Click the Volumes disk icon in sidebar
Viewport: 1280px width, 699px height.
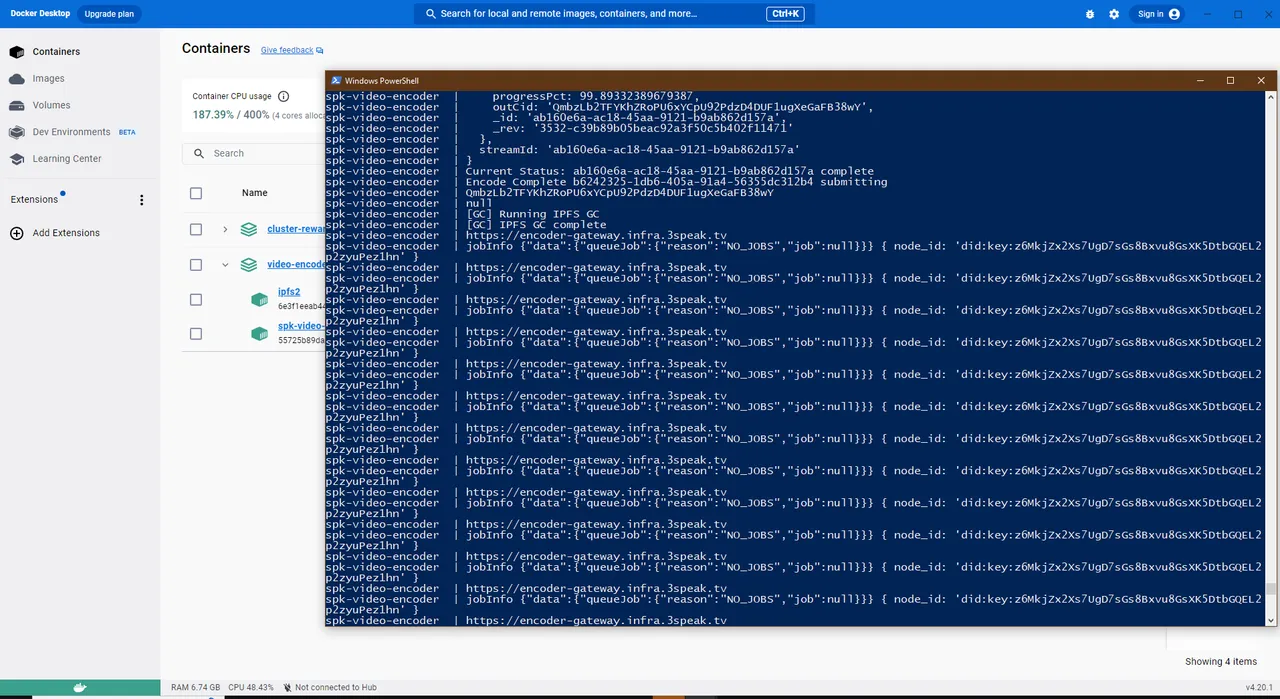tap(16, 105)
